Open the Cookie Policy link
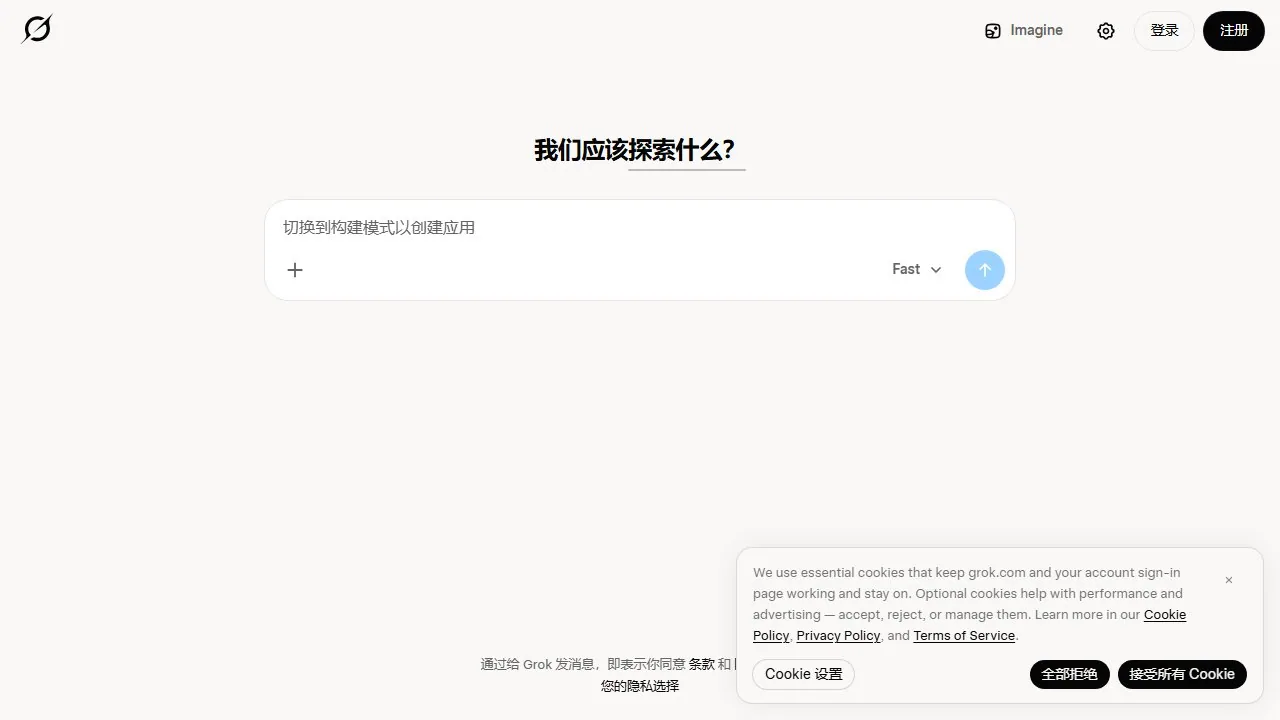The width and height of the screenshot is (1280, 720). point(1165,614)
